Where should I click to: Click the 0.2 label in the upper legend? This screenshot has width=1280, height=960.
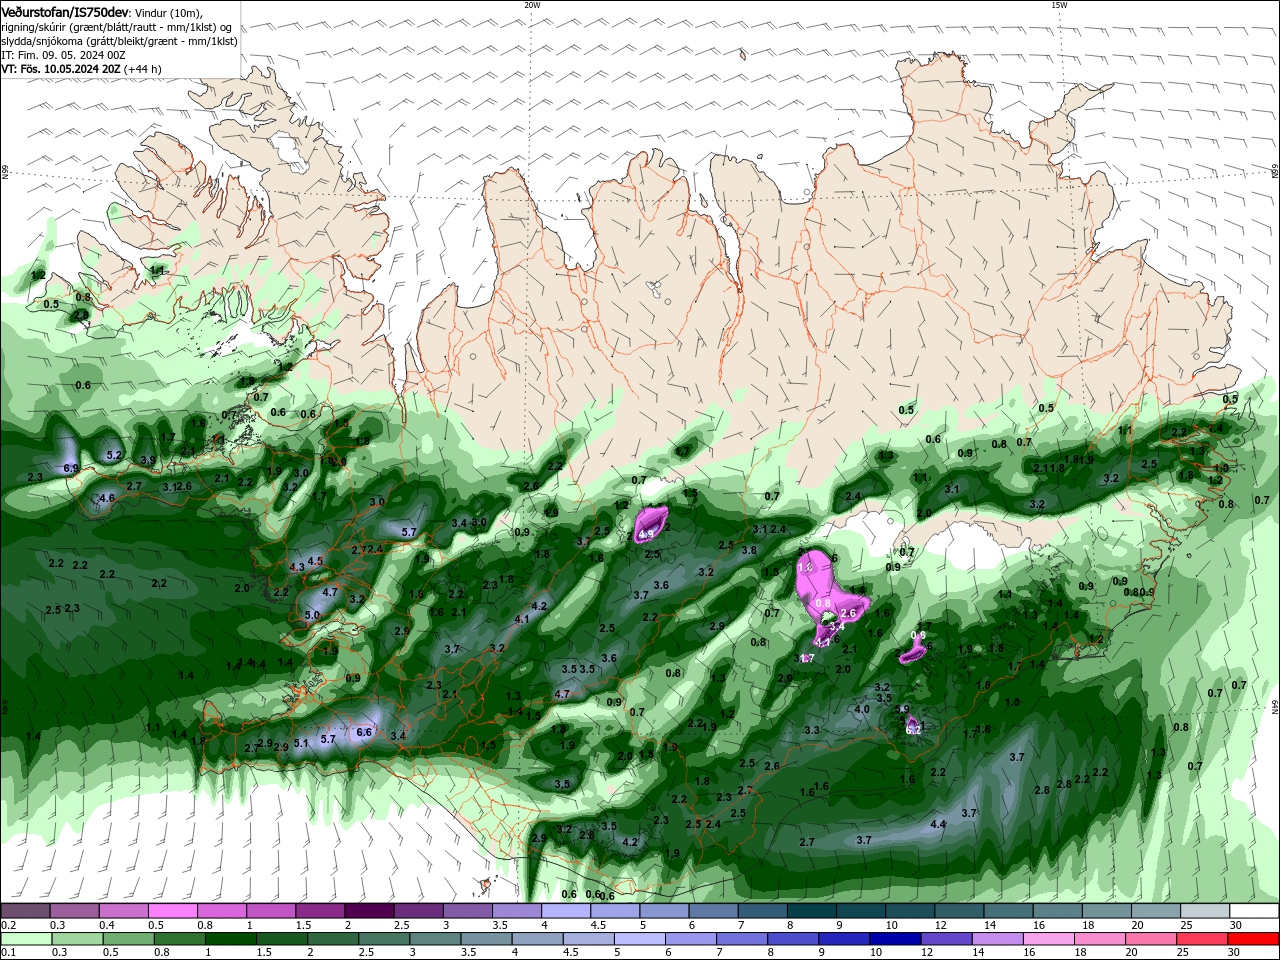pyautogui.click(x=8, y=925)
